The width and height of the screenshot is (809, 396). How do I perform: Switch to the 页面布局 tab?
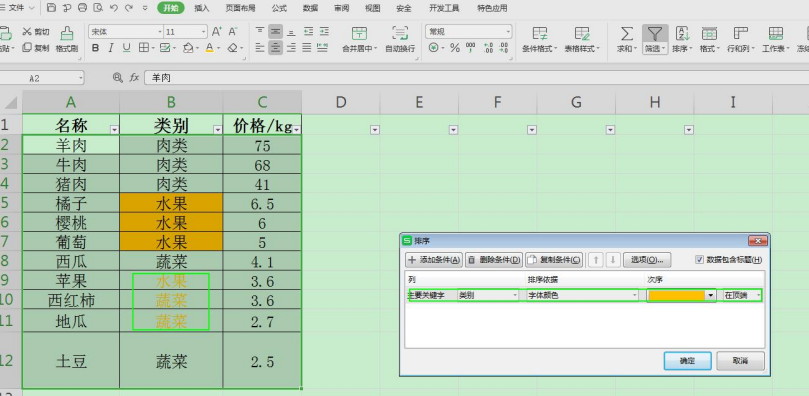pos(240,8)
